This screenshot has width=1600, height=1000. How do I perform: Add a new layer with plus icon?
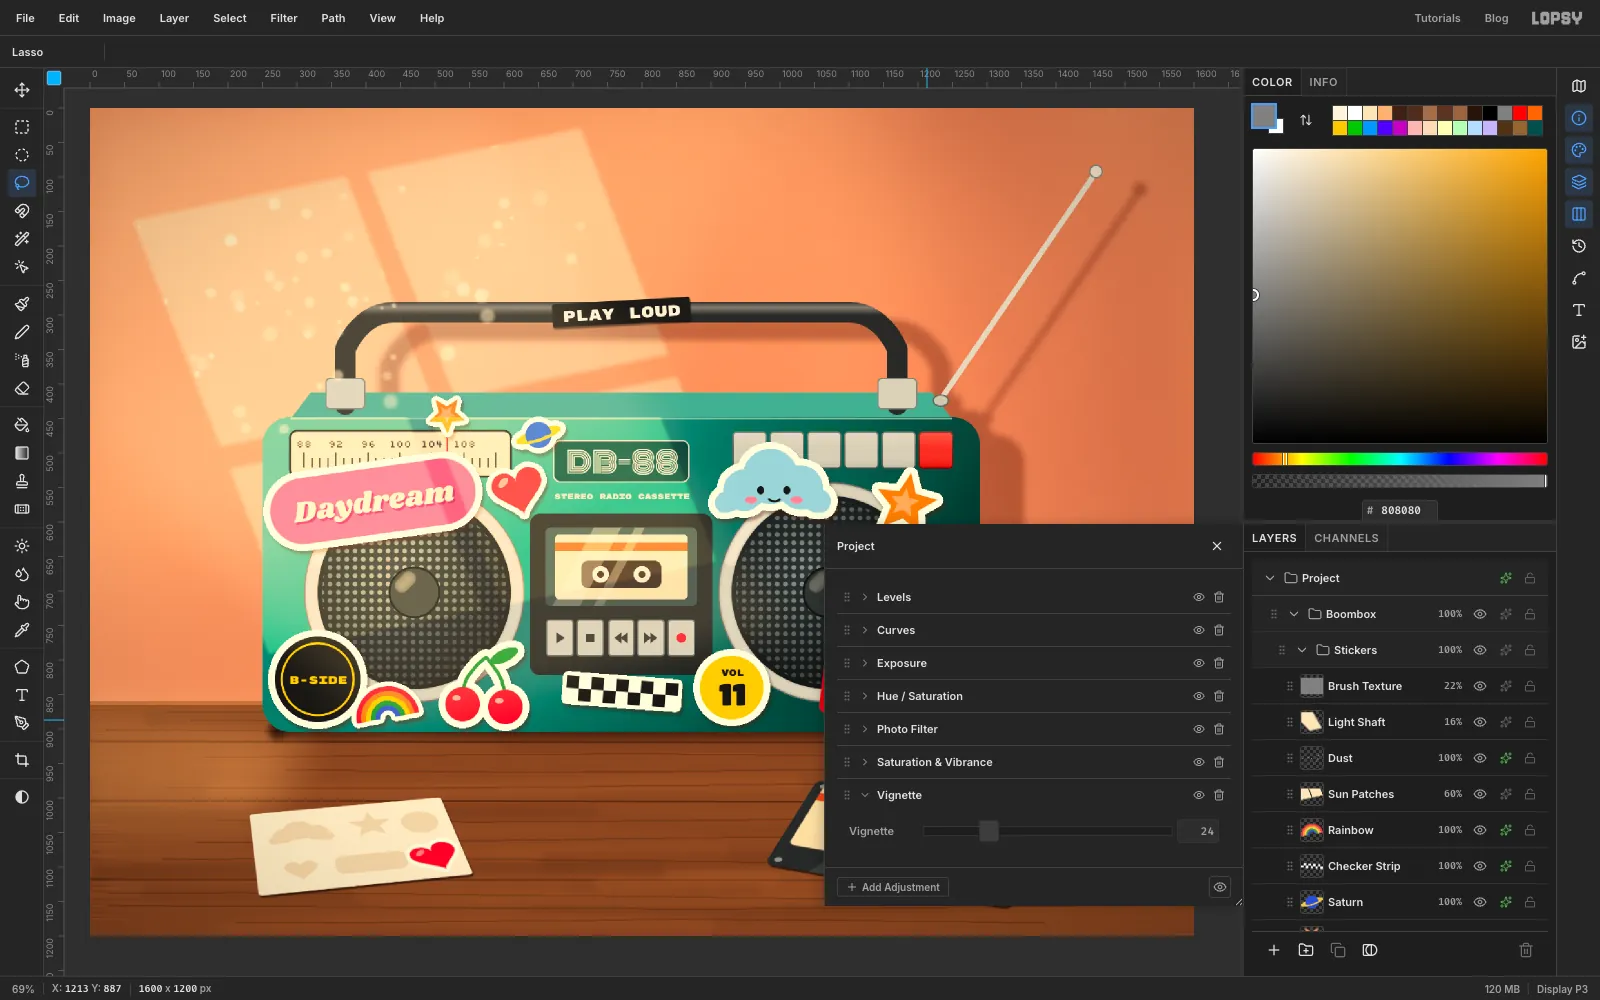coord(1274,950)
